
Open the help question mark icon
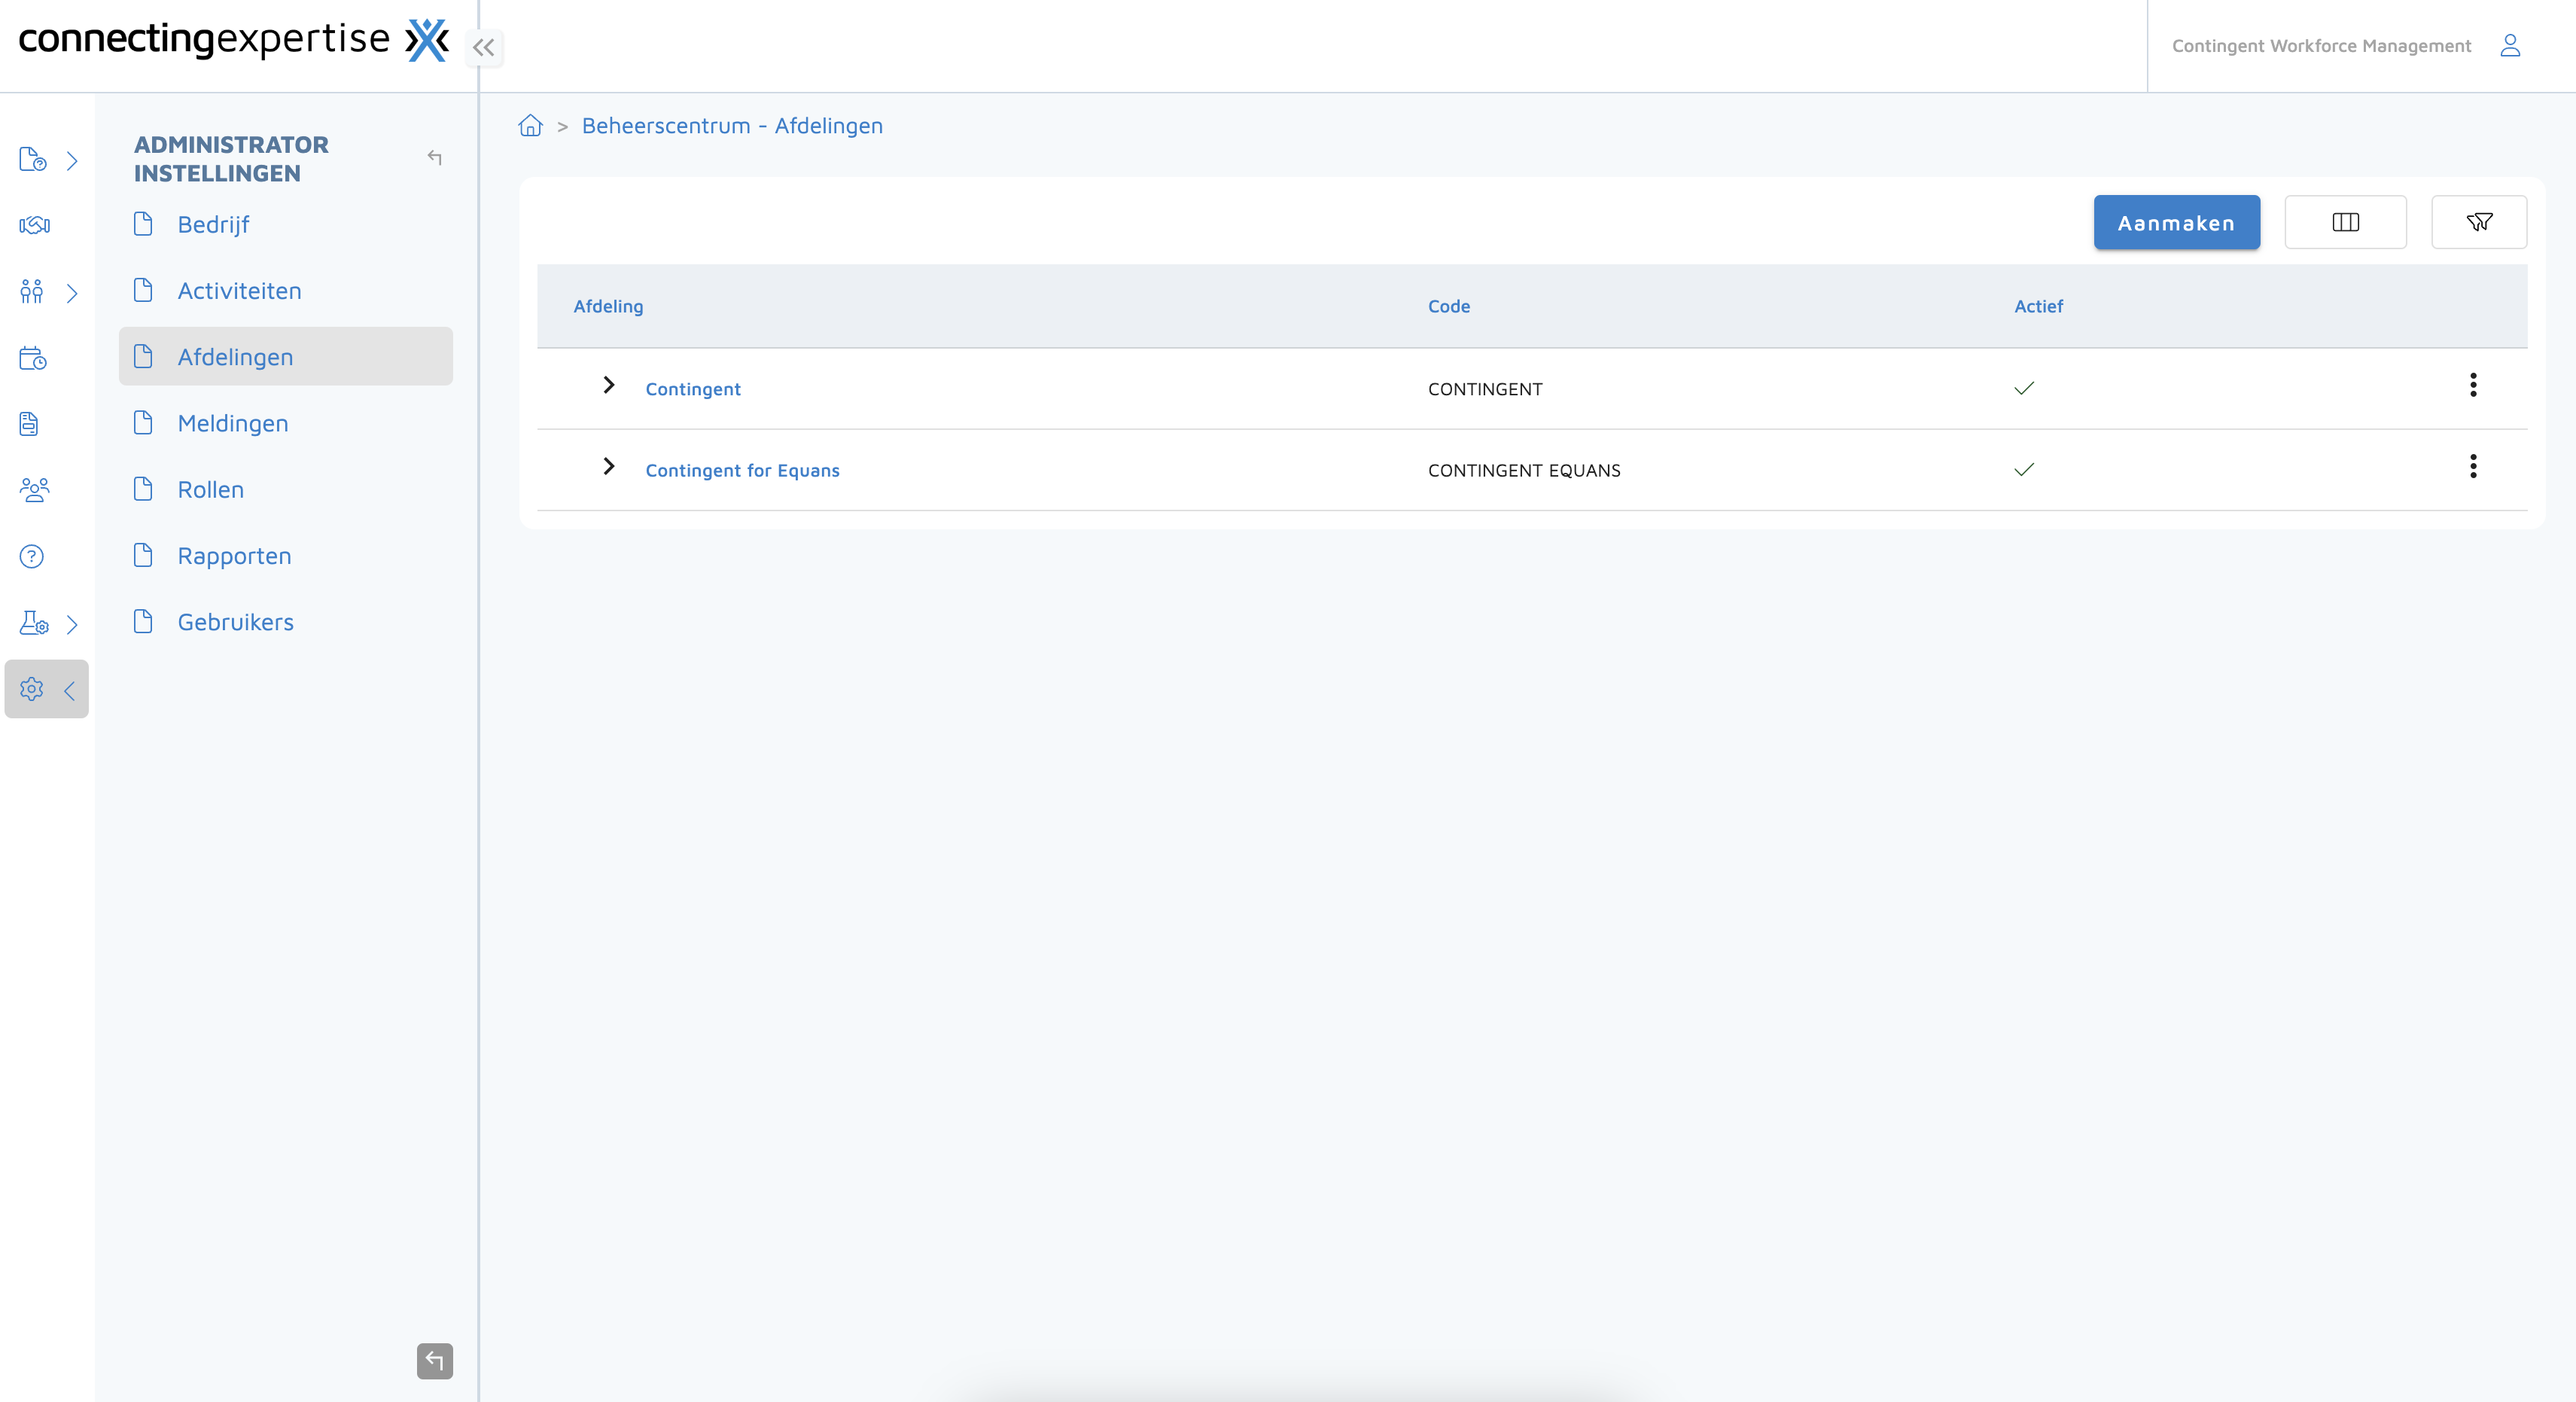pyautogui.click(x=31, y=556)
